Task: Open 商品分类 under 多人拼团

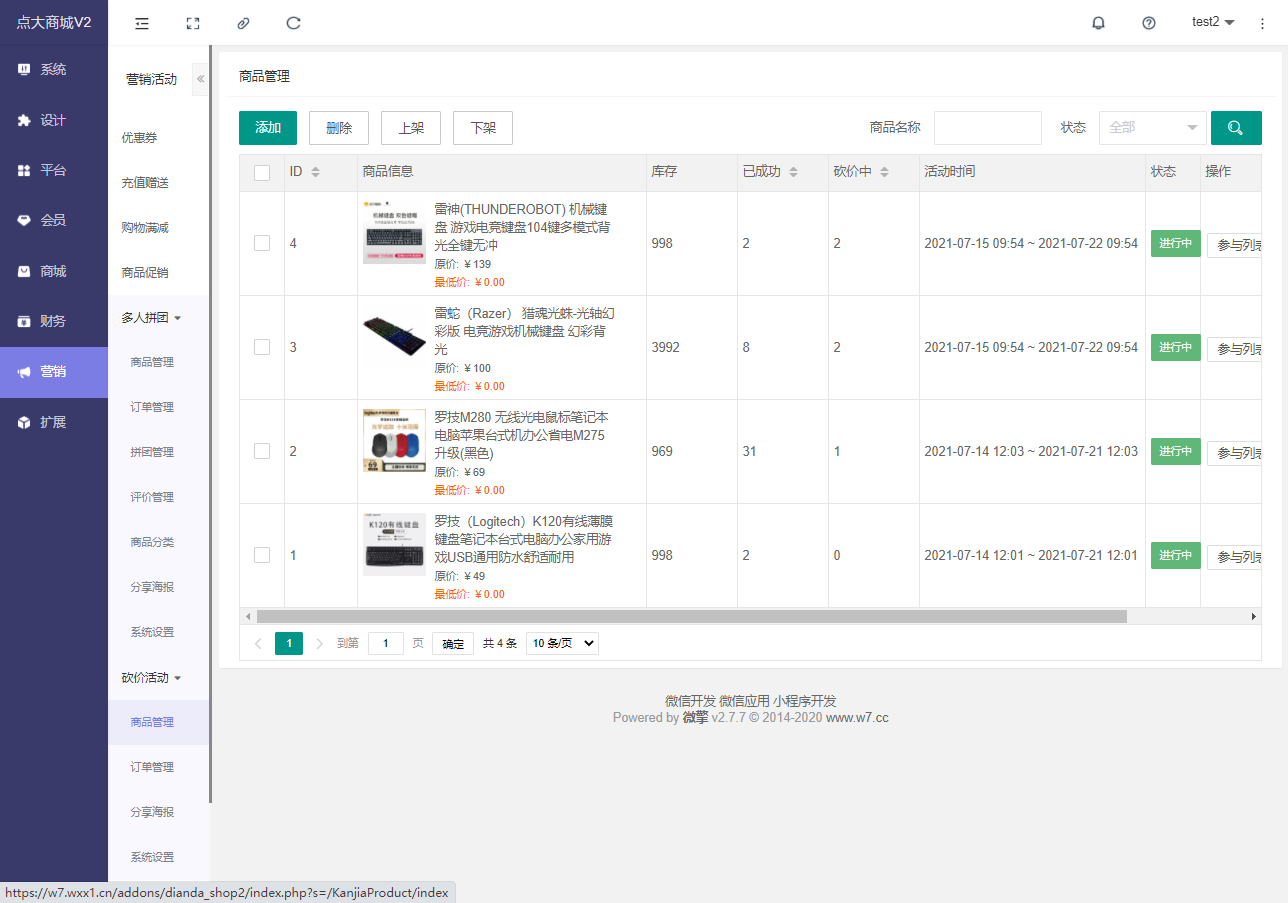Action: (x=152, y=542)
